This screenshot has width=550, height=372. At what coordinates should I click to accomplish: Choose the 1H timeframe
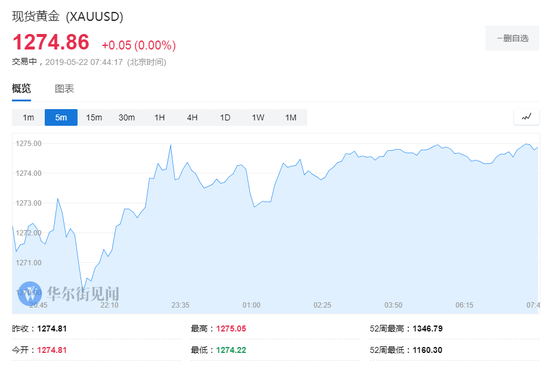[x=160, y=117]
